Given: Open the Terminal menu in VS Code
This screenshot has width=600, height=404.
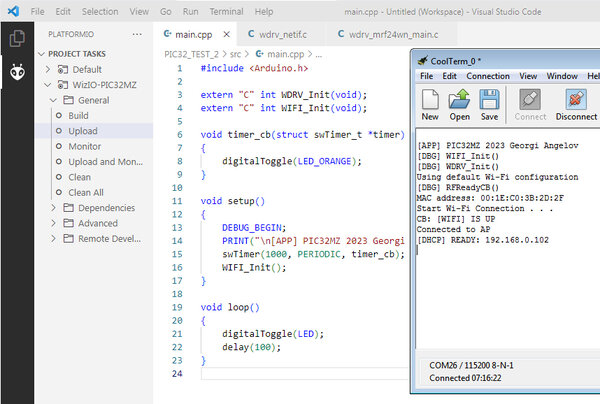Looking at the screenshot, I should pos(226,11).
